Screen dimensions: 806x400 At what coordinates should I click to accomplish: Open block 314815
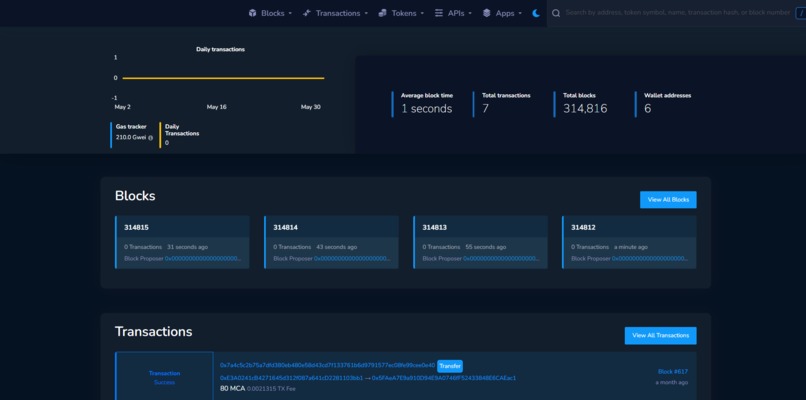pyautogui.click(x=136, y=227)
